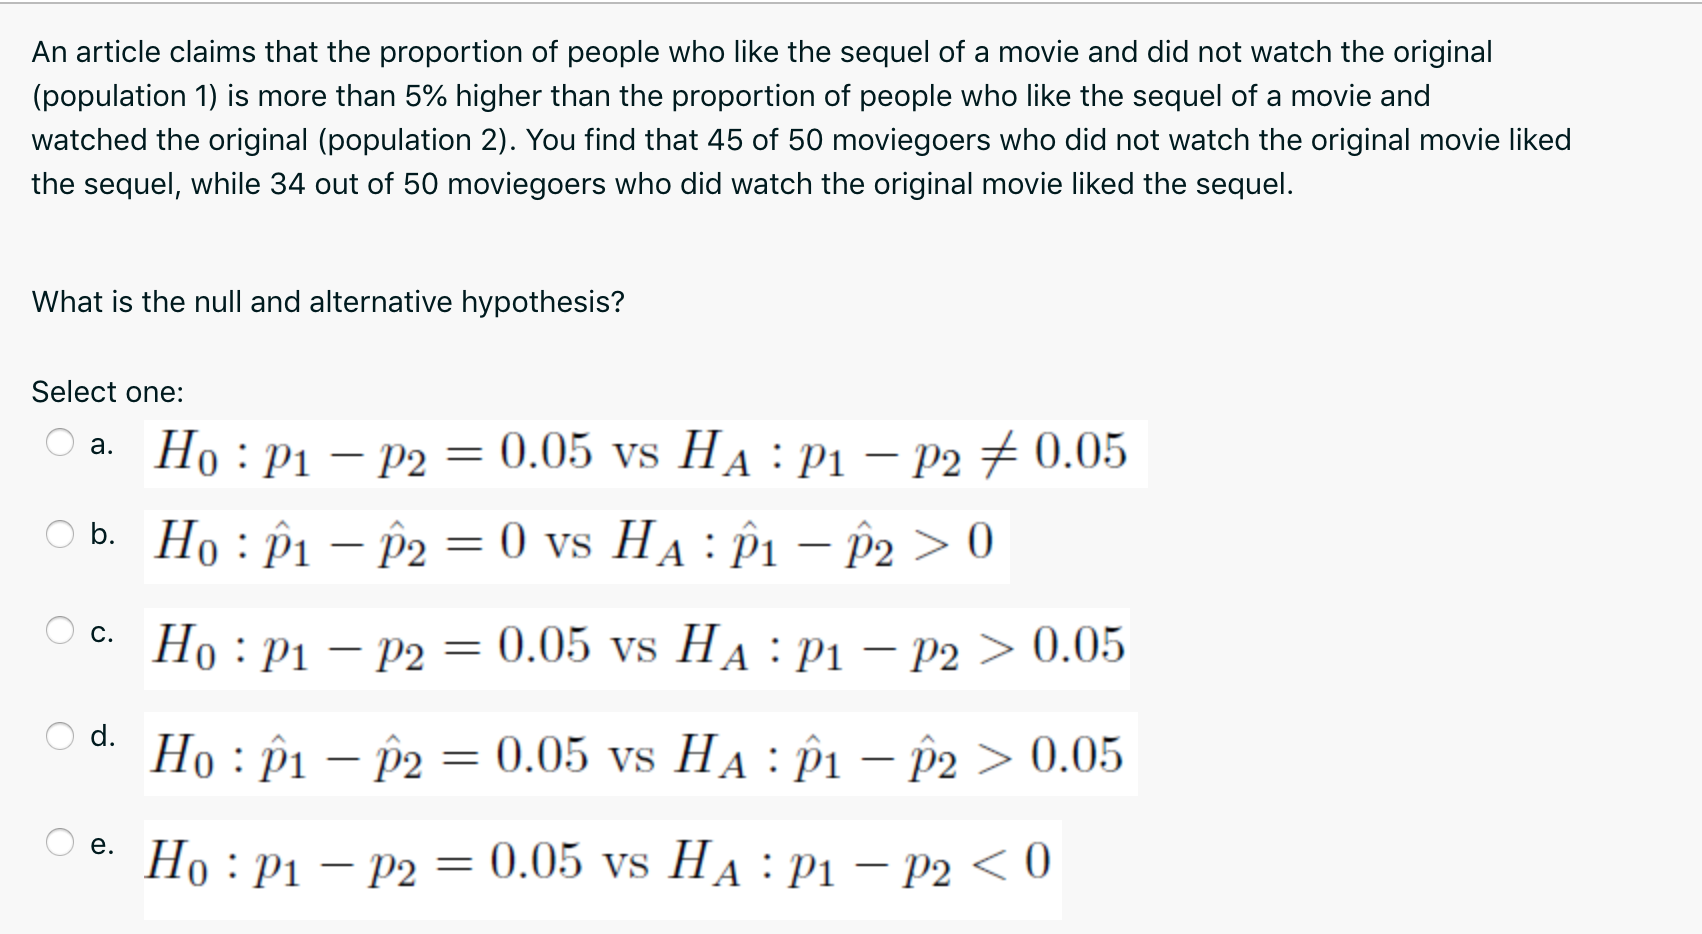Click the label letter c
1702x934 pixels.
tap(100, 632)
